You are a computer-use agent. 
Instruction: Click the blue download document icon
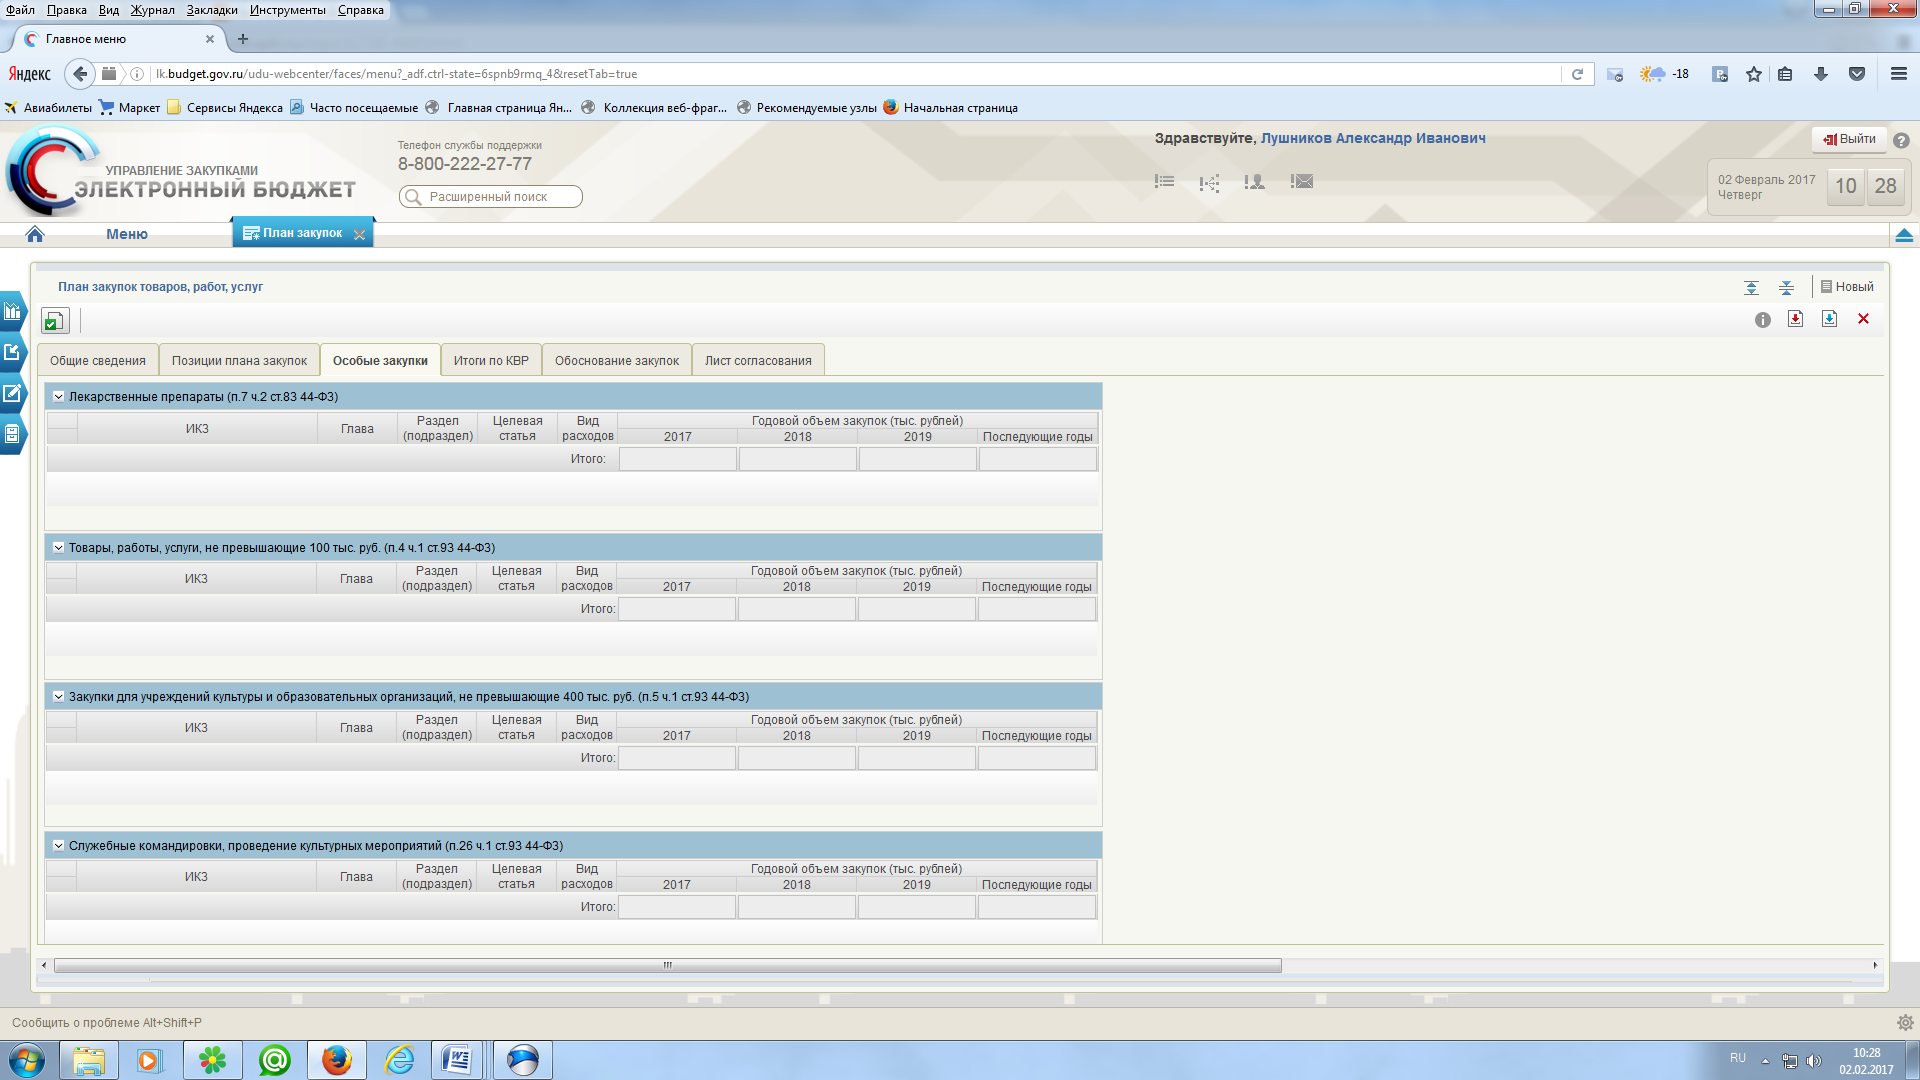coord(1829,319)
